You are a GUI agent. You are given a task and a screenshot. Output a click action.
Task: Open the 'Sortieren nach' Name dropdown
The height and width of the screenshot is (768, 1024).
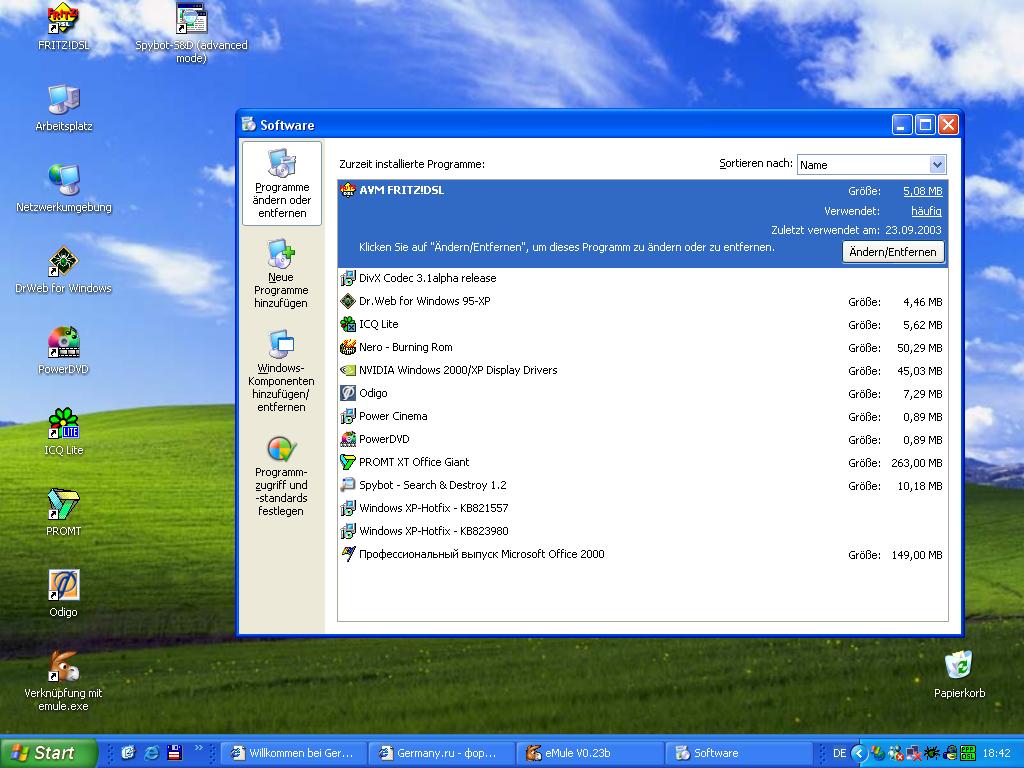(x=871, y=165)
